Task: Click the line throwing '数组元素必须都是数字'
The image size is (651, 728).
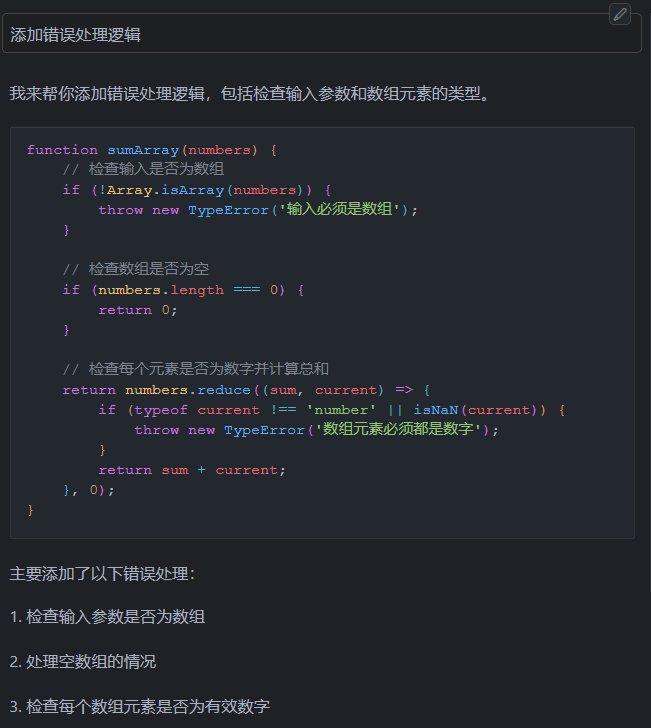Action: [x=316, y=429]
